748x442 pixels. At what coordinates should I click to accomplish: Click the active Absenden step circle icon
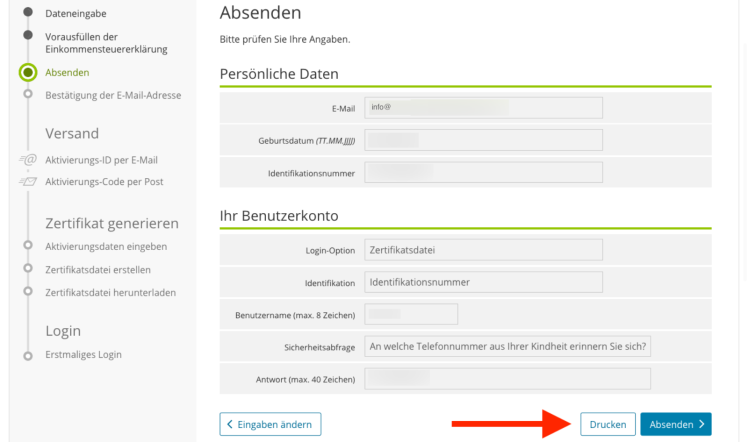[x=28, y=72]
